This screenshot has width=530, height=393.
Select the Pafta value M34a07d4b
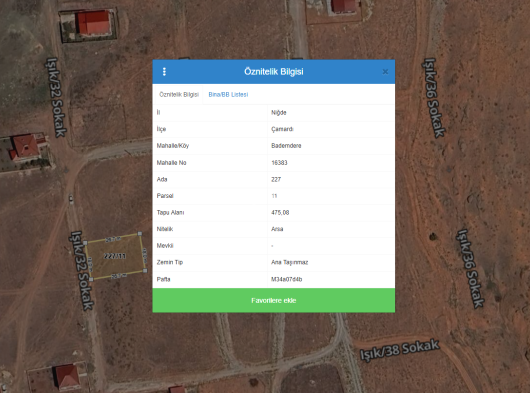coord(286,279)
